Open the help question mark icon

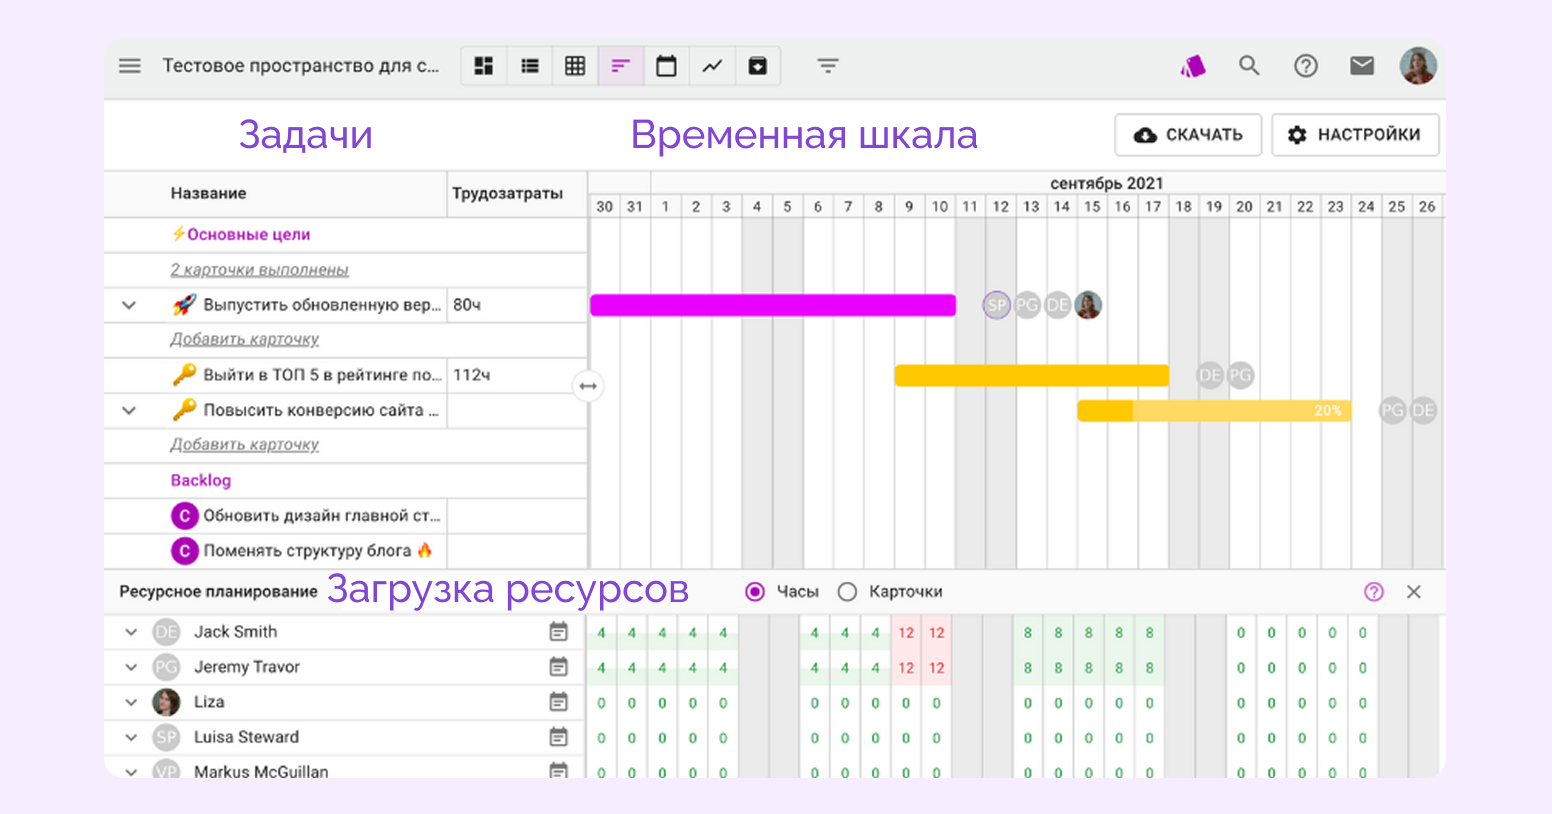pos(1306,66)
